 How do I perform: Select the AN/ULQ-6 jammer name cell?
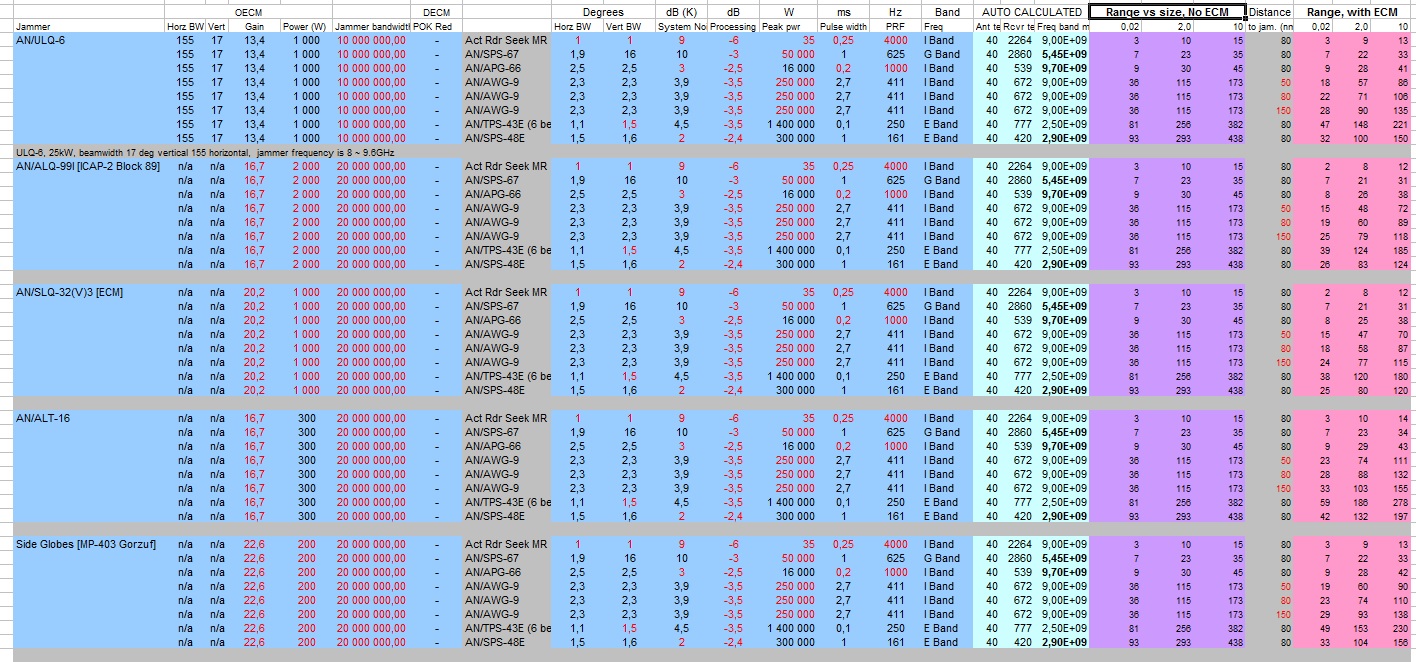(89, 39)
